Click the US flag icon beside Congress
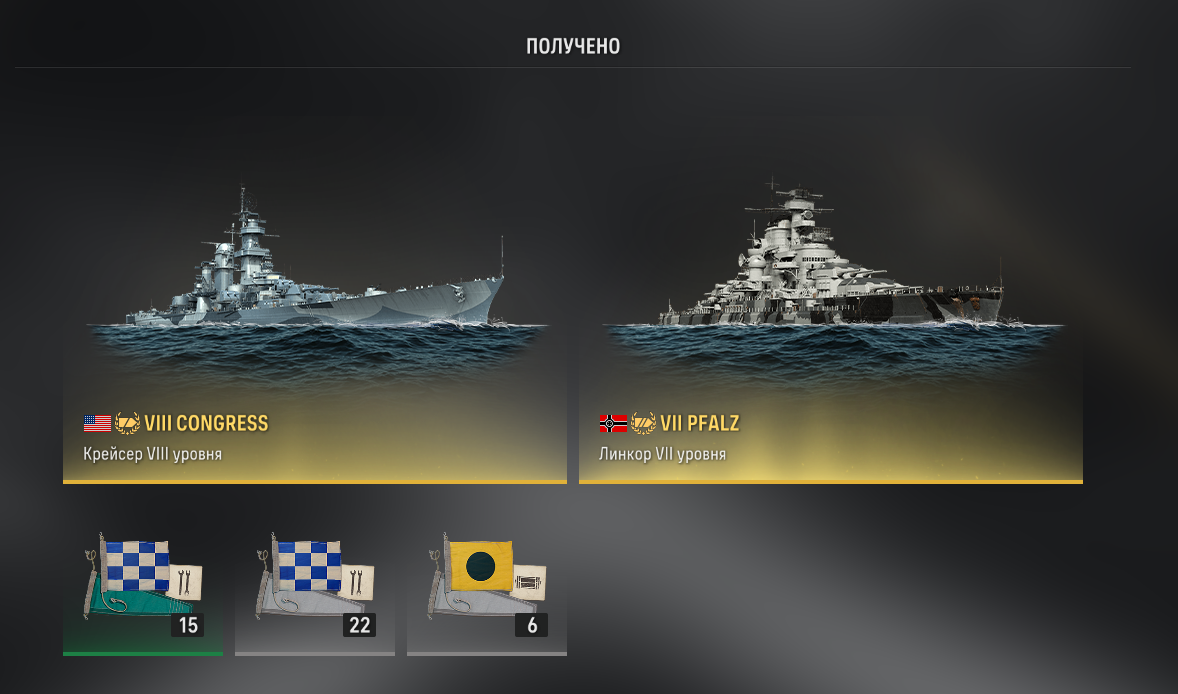Screen dimensions: 1178x694 click(x=97, y=424)
